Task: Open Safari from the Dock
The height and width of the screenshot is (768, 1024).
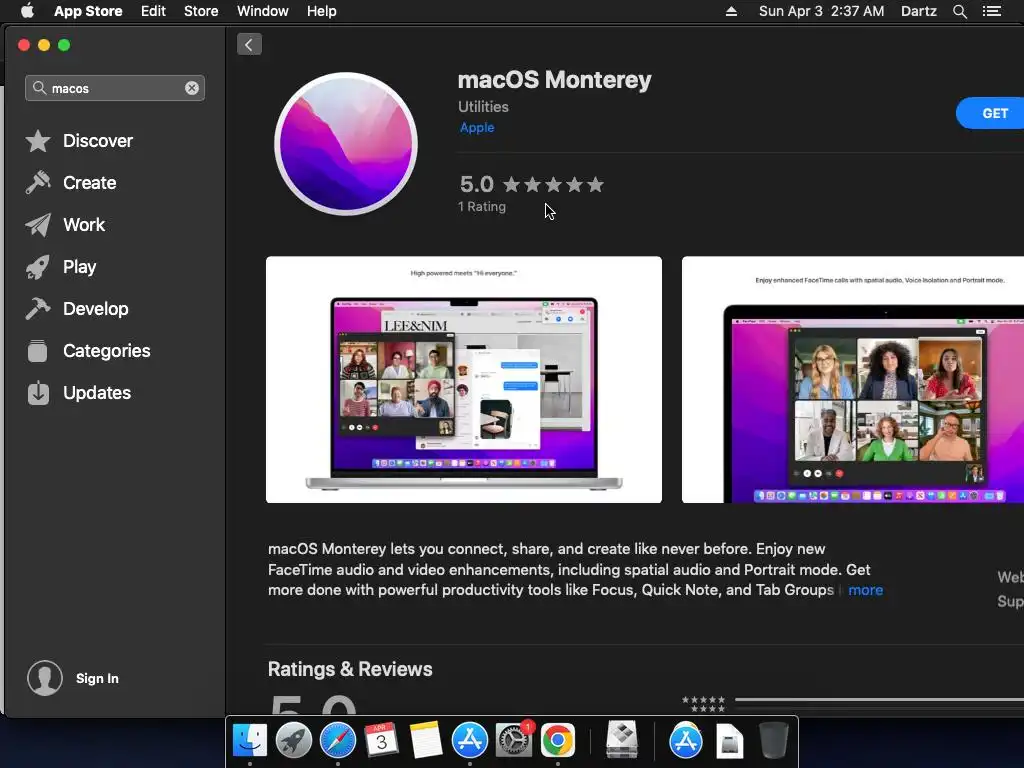Action: (x=338, y=741)
